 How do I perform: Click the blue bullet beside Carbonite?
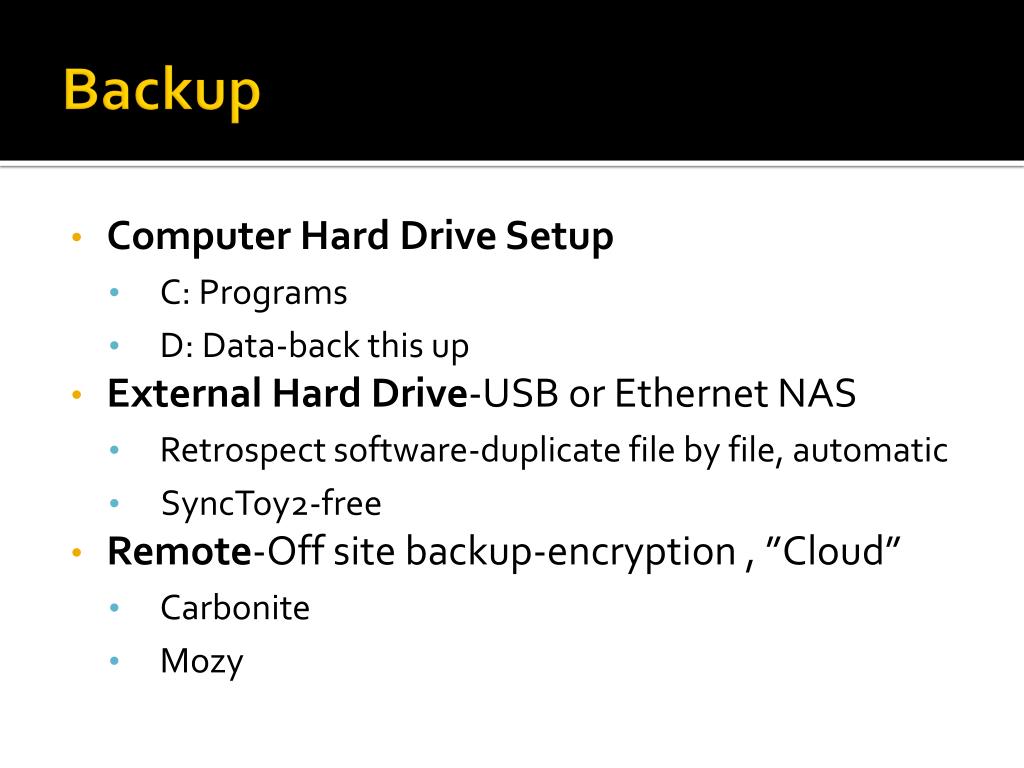[x=115, y=608]
